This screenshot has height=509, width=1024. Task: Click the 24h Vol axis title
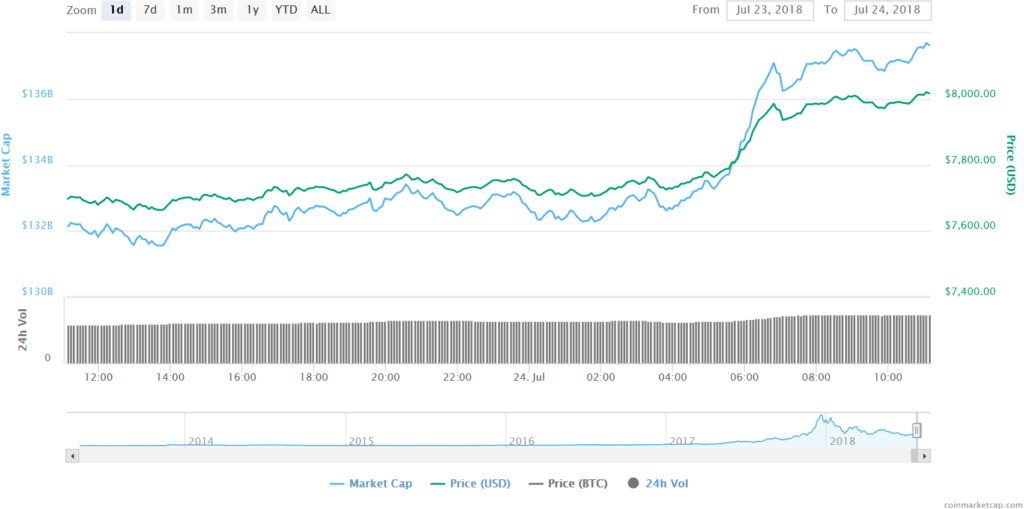coord(22,330)
